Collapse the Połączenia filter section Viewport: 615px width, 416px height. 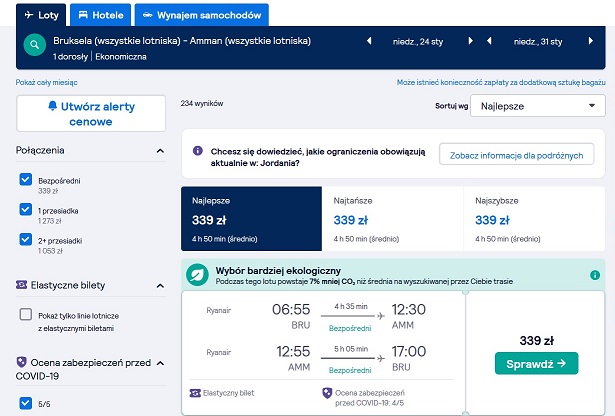[x=160, y=151]
